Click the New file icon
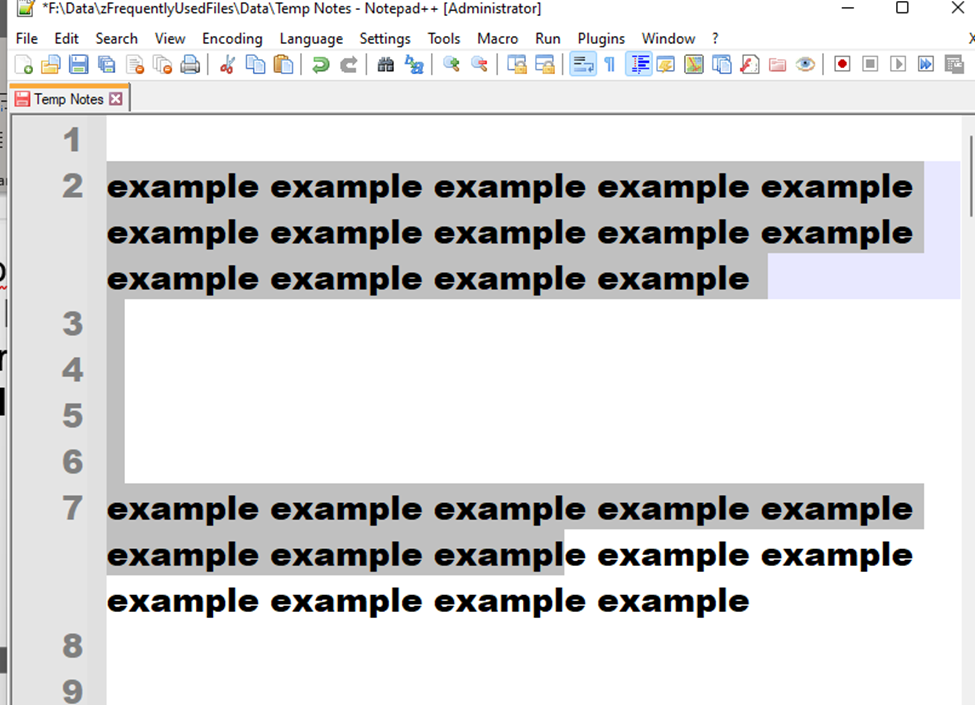This screenshot has width=975, height=705. pyautogui.click(x=24, y=65)
